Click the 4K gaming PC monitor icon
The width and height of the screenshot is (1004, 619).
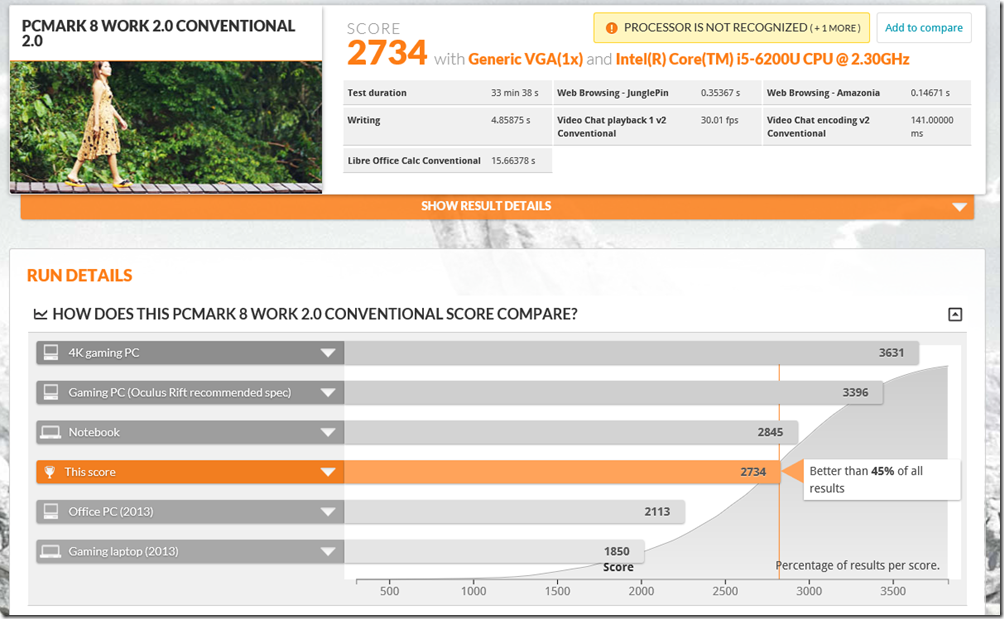click(x=50, y=353)
